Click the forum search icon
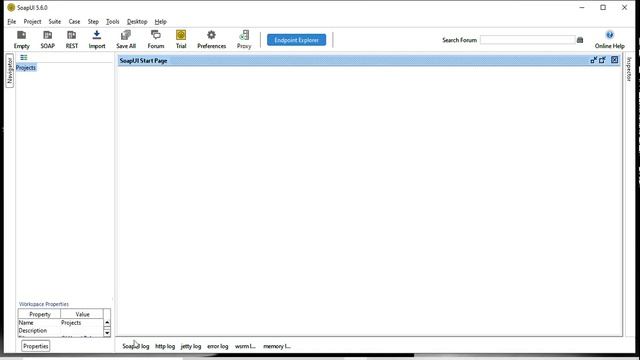This screenshot has width=640, height=360. pyautogui.click(x=580, y=40)
